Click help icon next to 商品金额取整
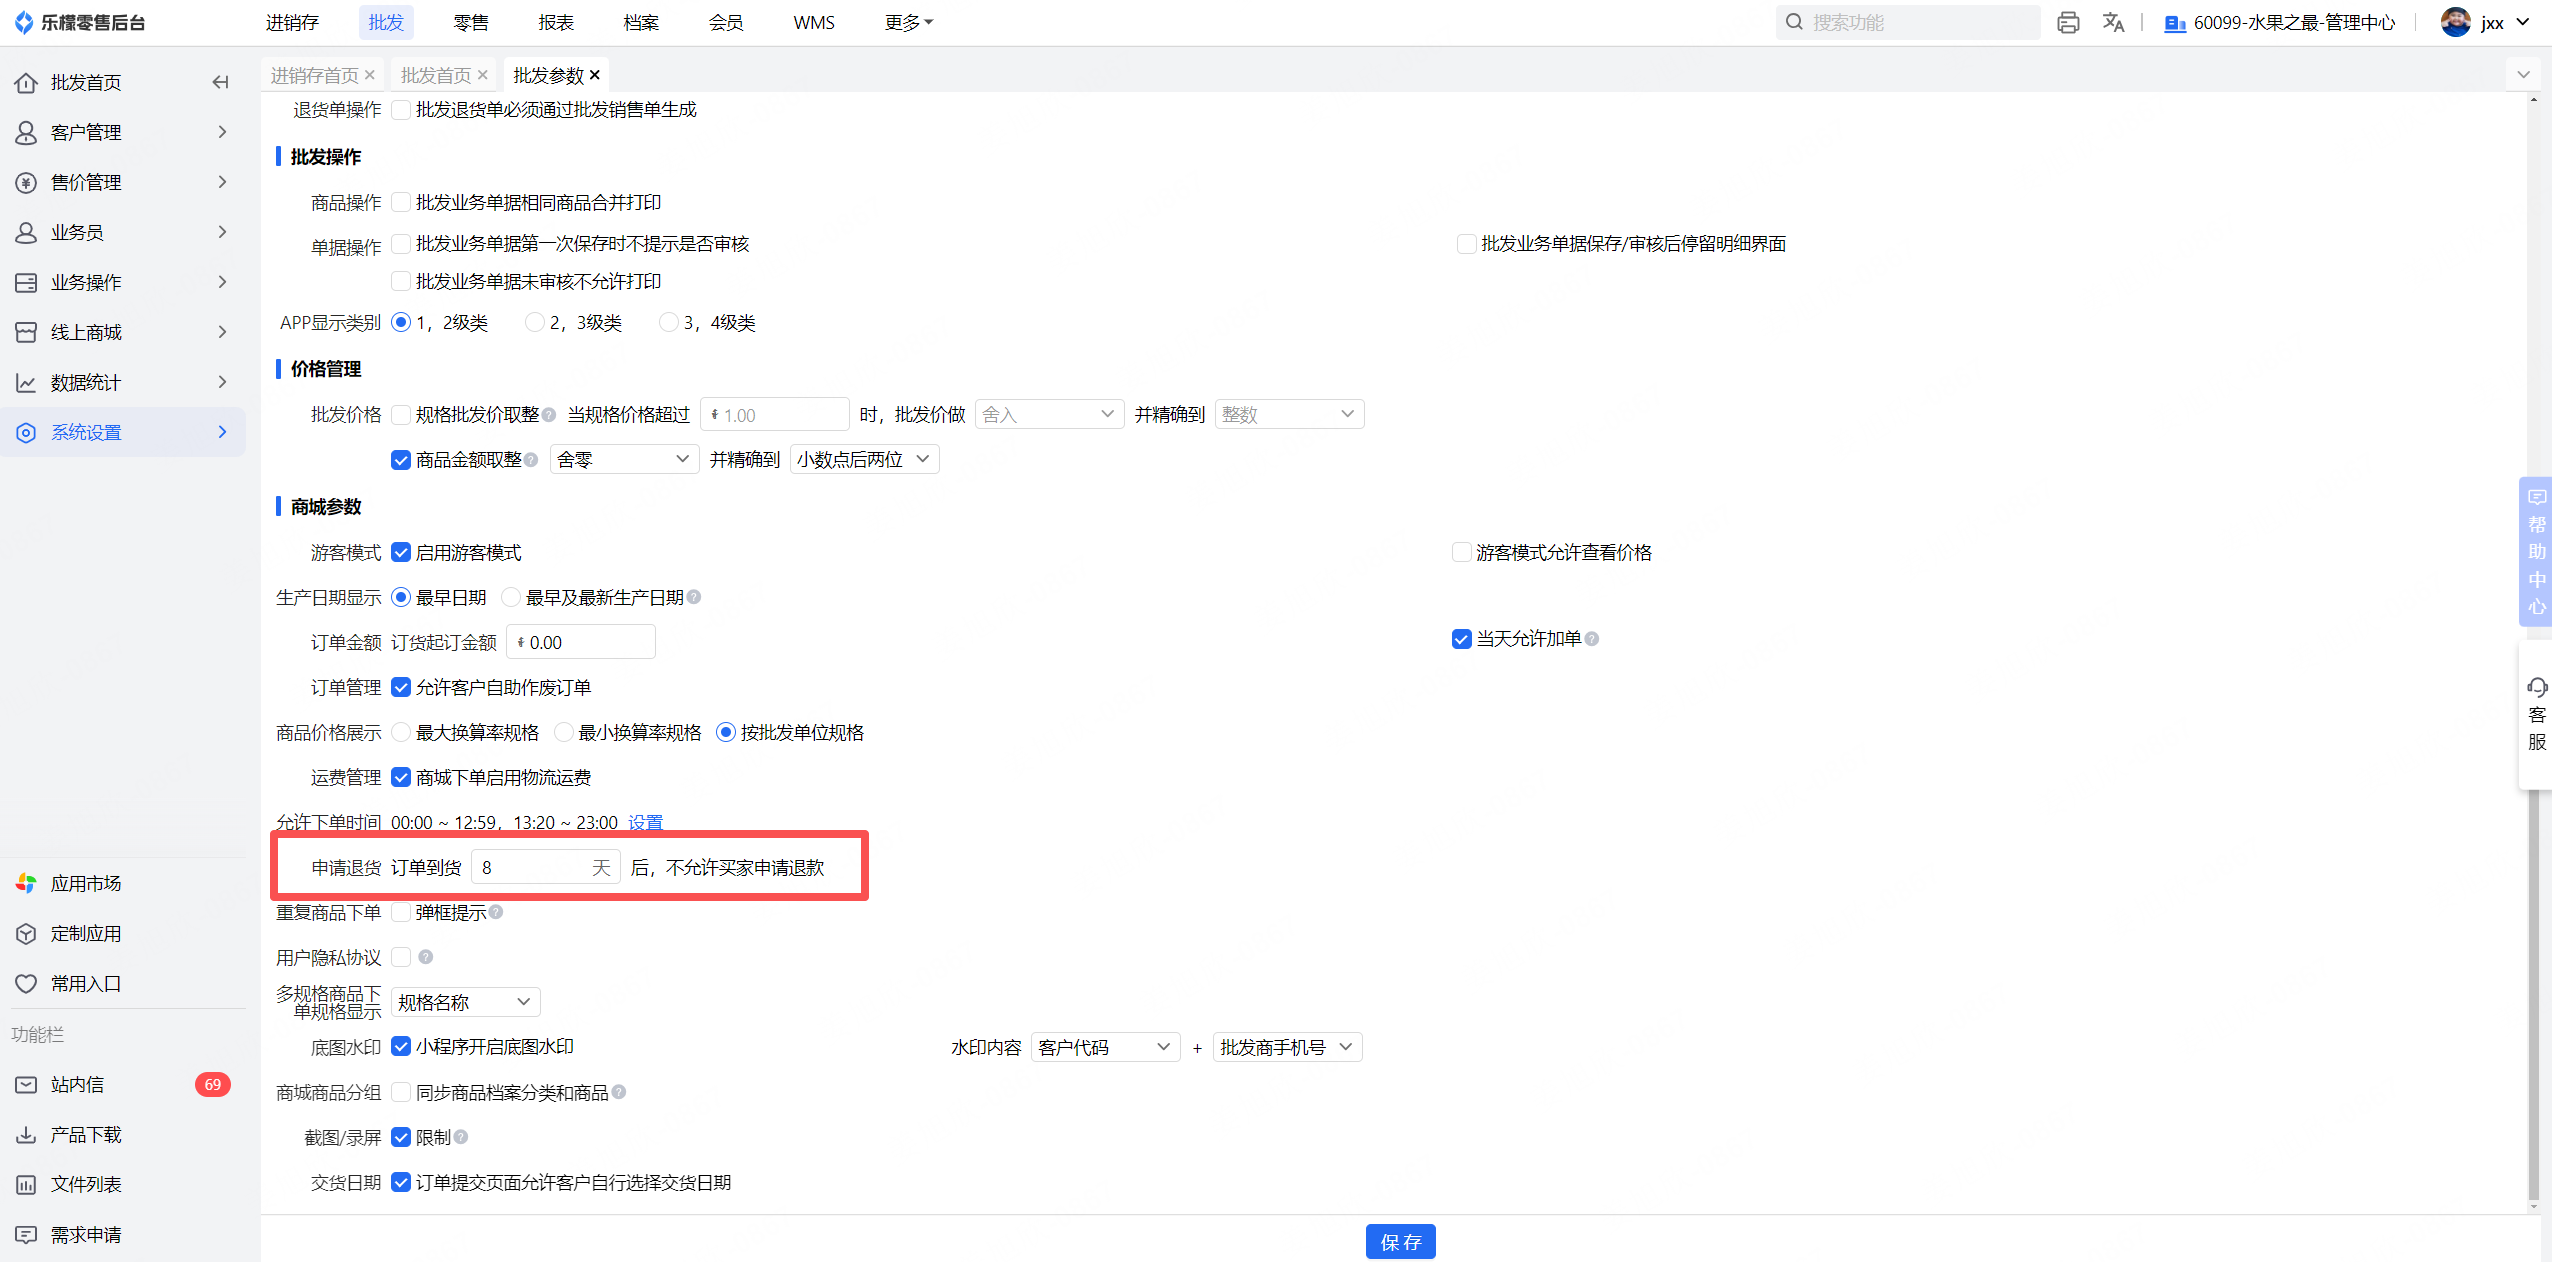Screen dimensions: 2552x1262 [x=532, y=460]
